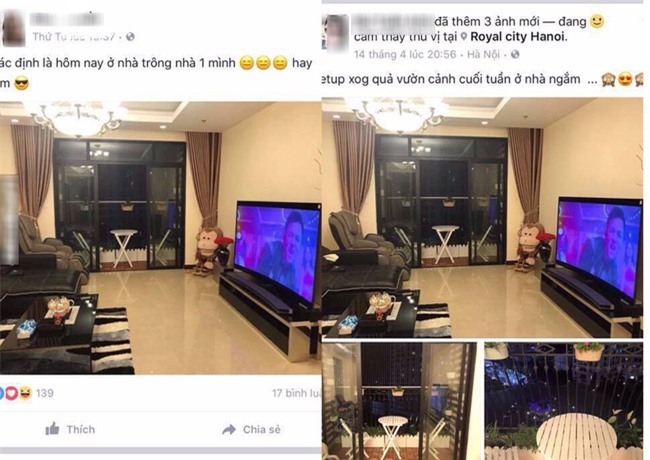Click the Chia sẻ share button label
The image size is (650, 460).
pyautogui.click(x=262, y=430)
